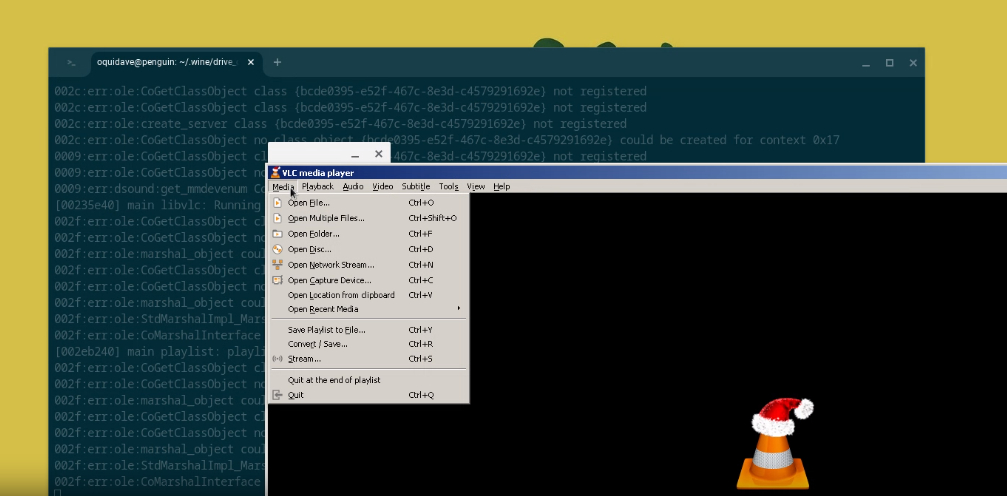Select Open Network Stream... entry
Image resolution: width=1007 pixels, height=496 pixels.
click(368, 265)
